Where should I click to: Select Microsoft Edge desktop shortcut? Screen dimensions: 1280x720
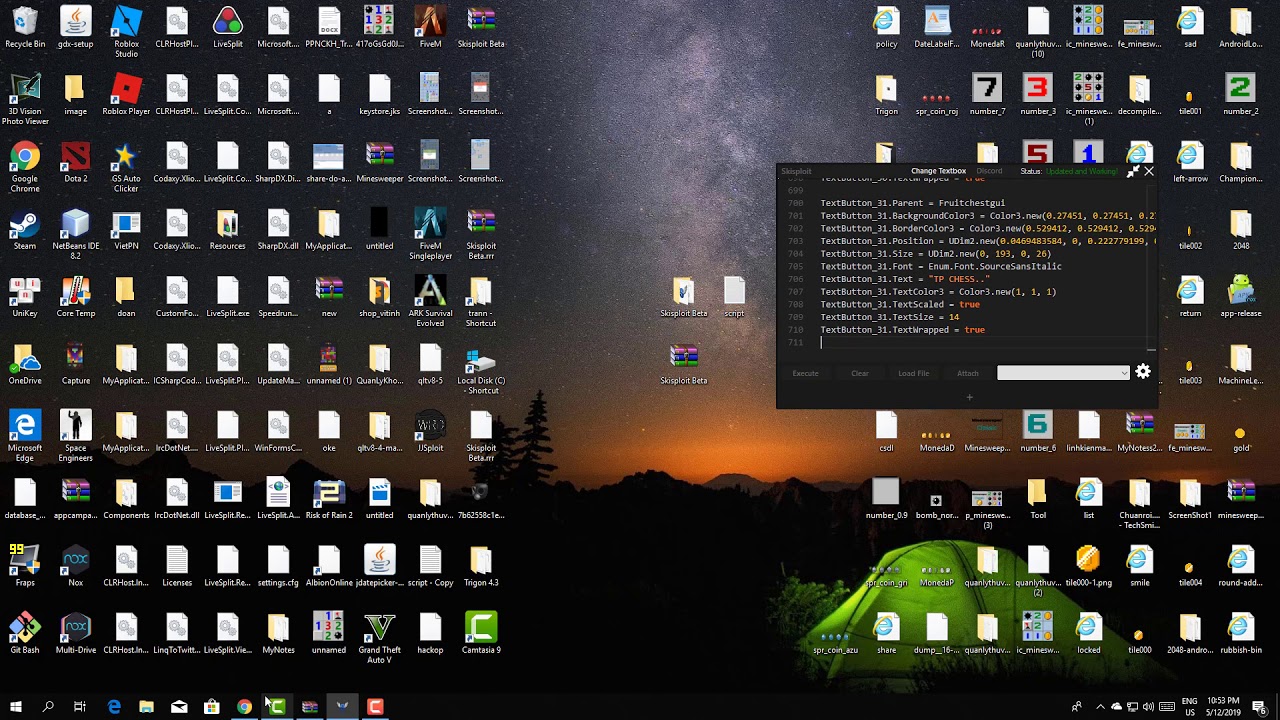click(25, 436)
